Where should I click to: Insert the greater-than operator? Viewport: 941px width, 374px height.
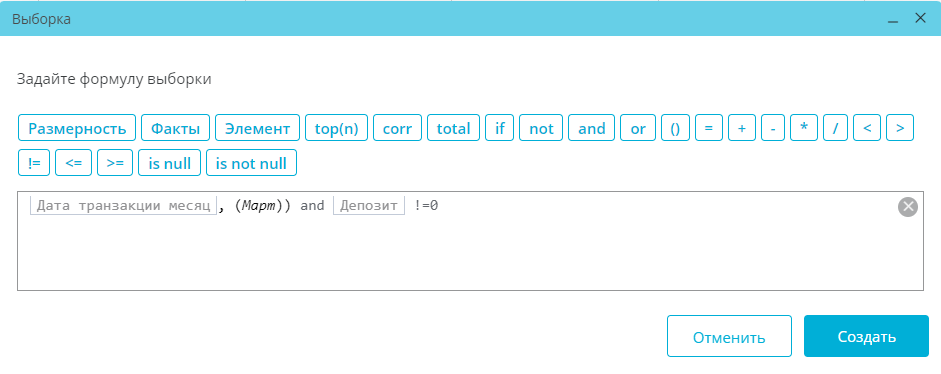click(900, 128)
